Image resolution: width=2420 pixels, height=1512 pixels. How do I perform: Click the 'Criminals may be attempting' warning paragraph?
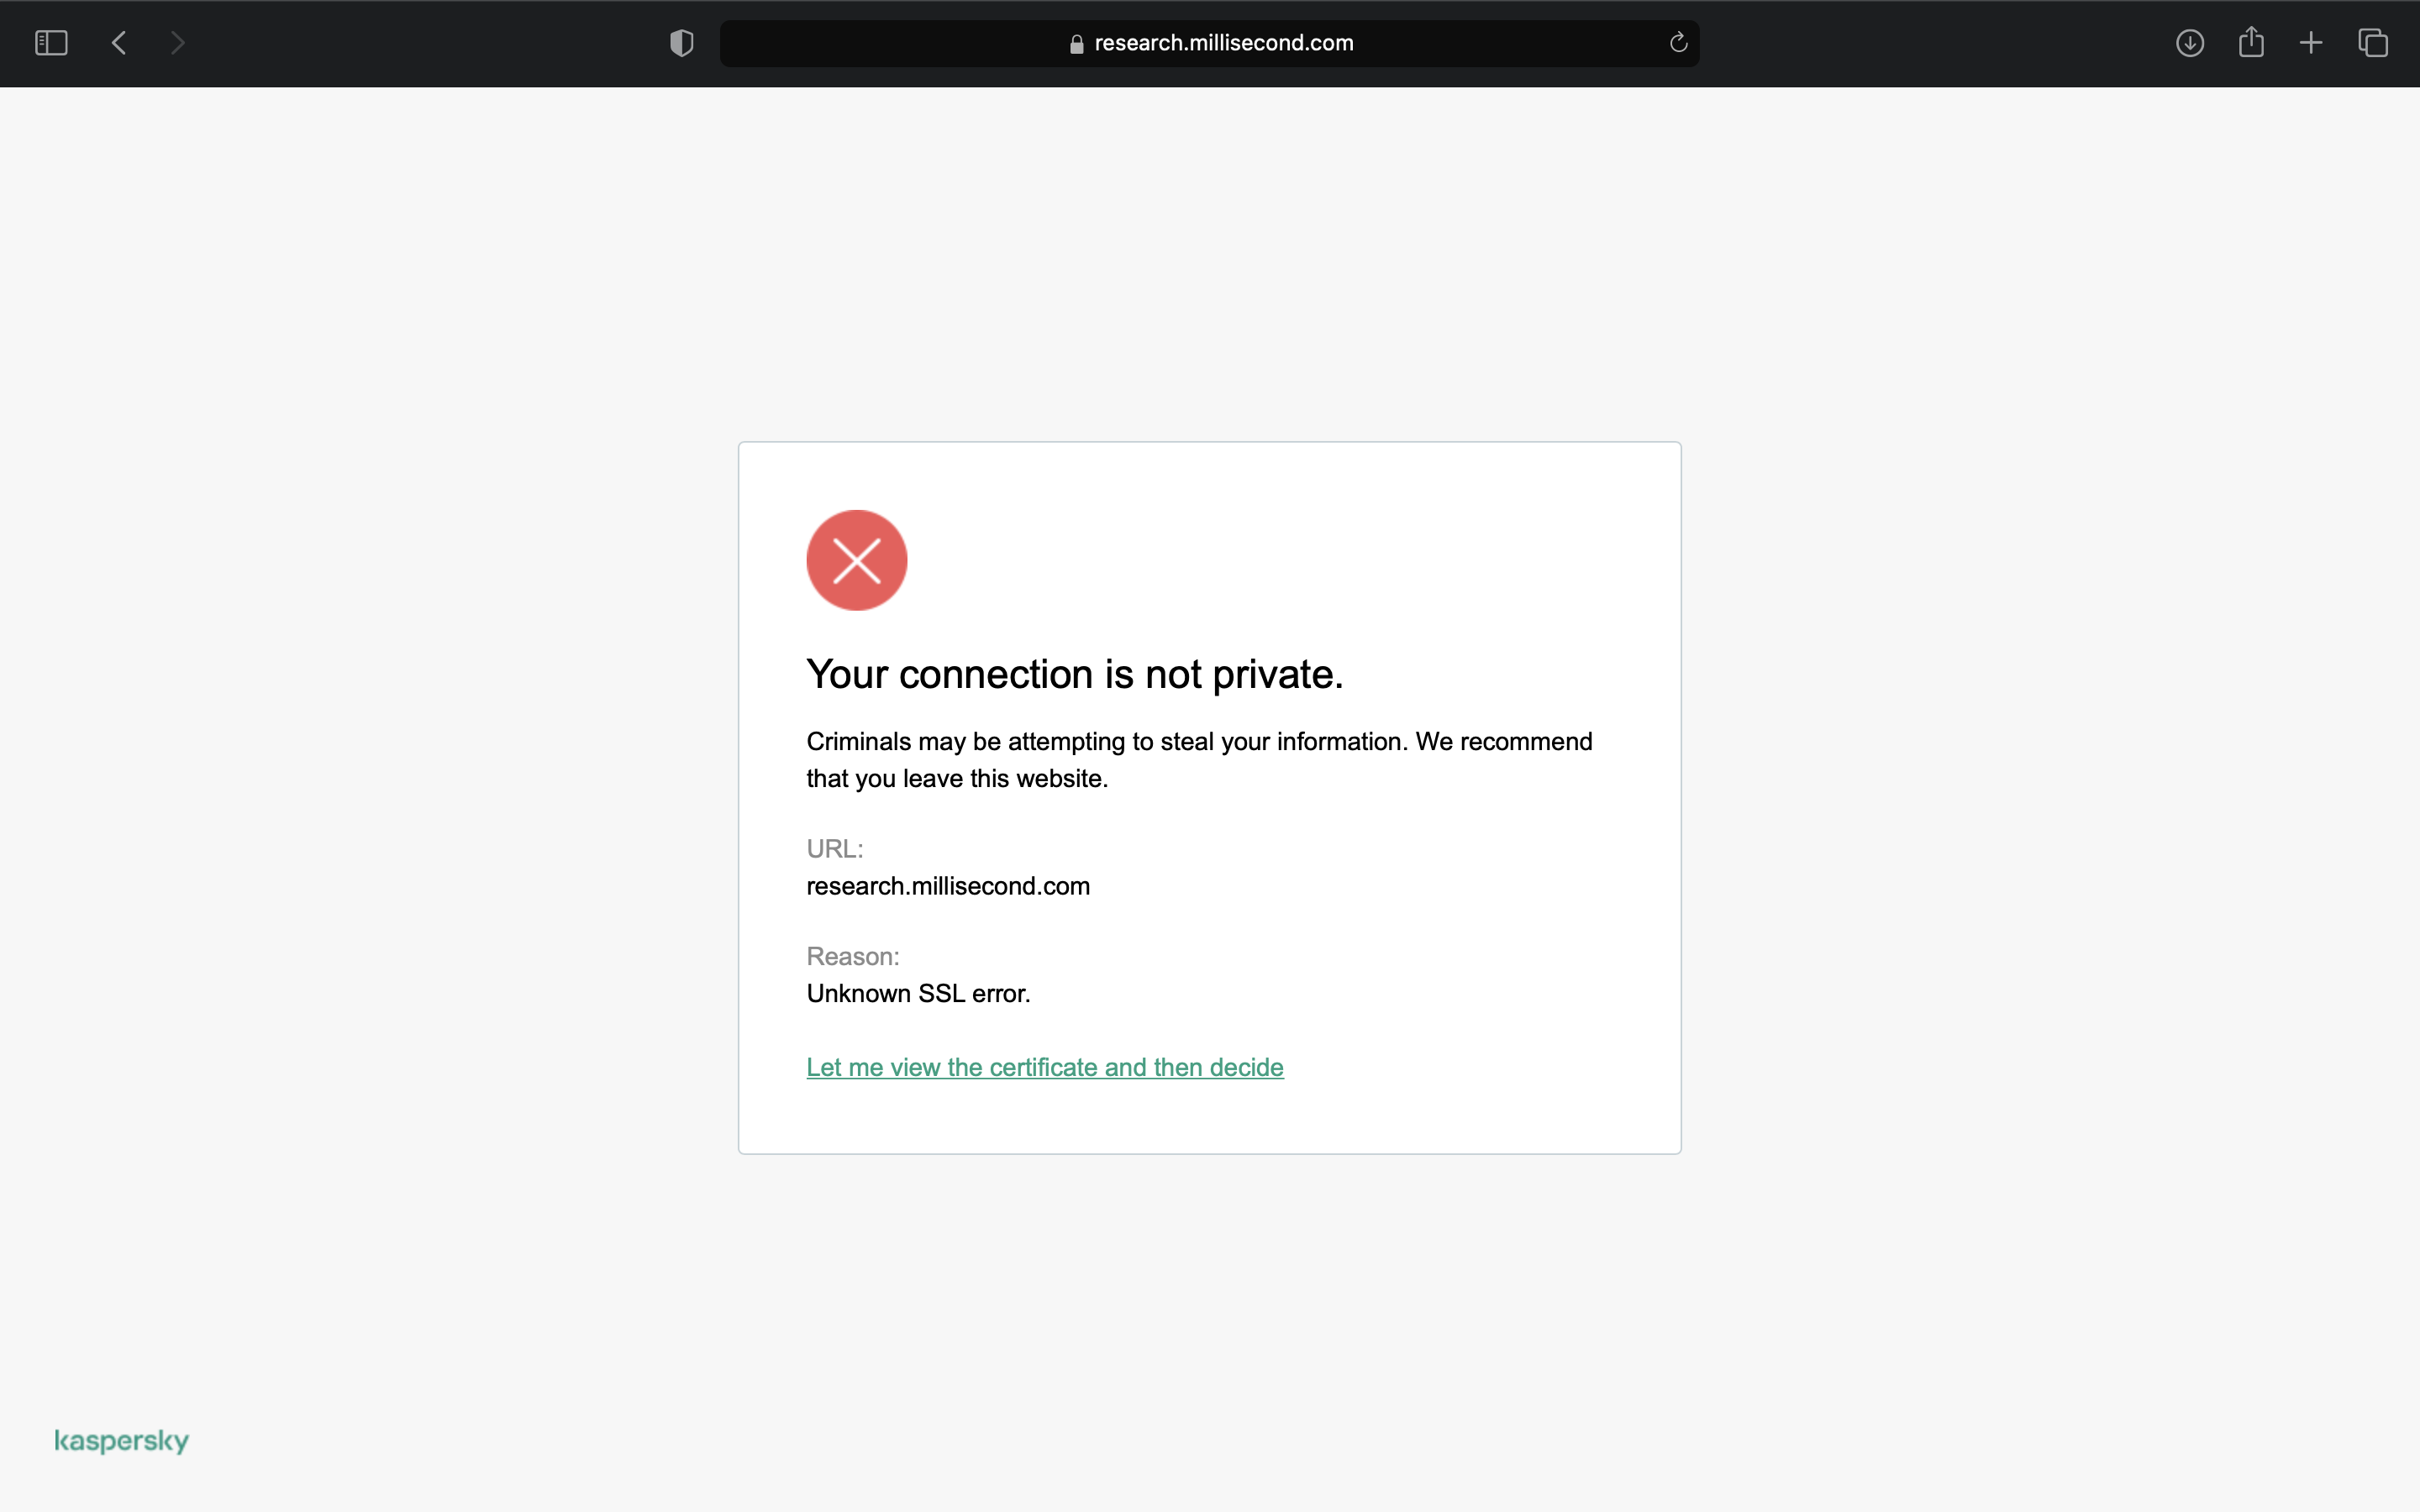click(1199, 760)
